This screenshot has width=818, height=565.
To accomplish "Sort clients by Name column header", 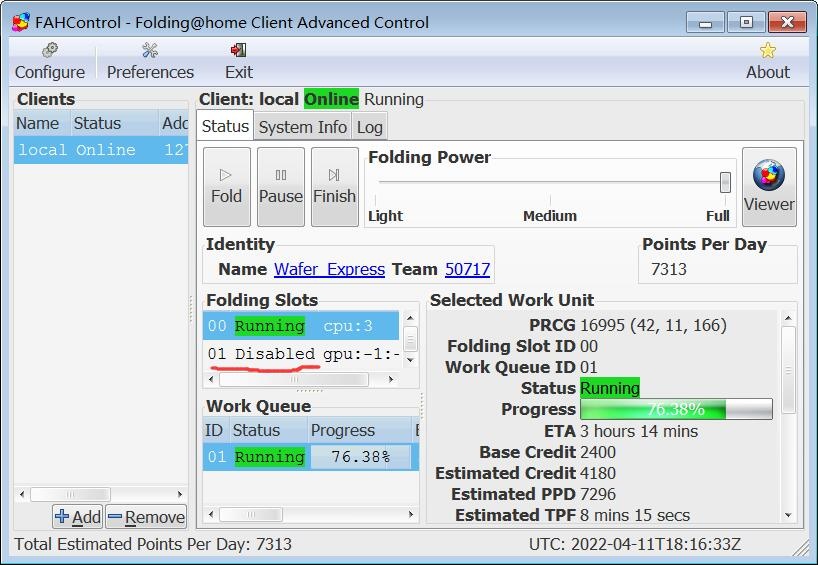I will click(x=42, y=123).
